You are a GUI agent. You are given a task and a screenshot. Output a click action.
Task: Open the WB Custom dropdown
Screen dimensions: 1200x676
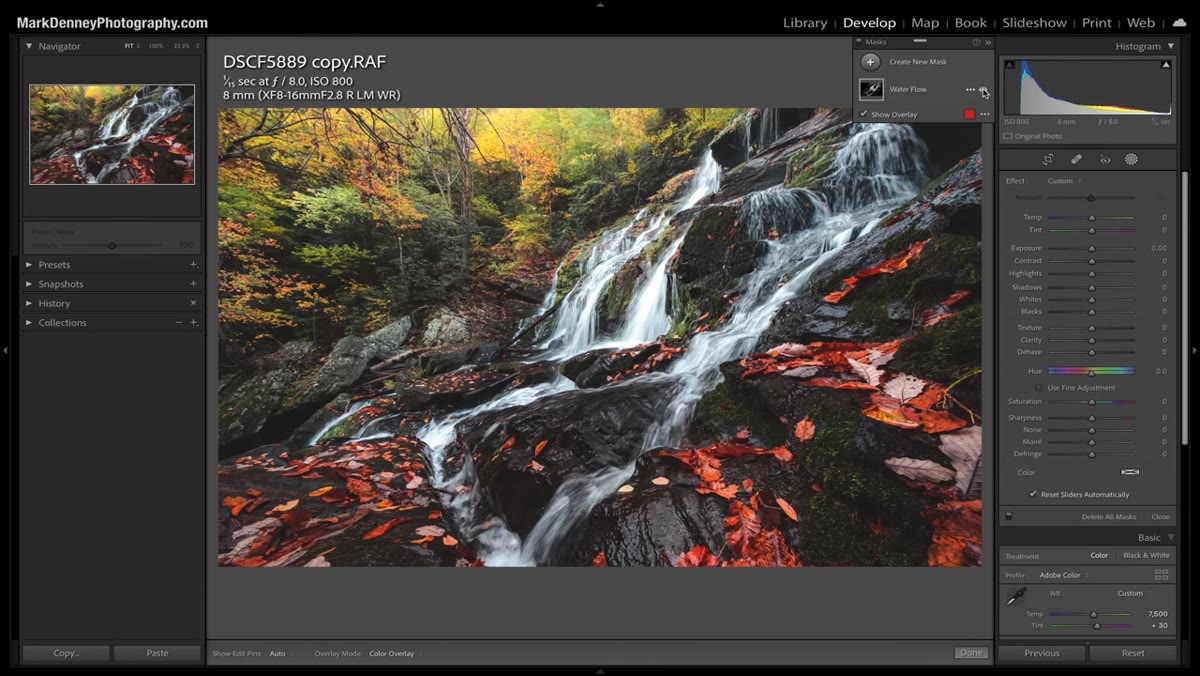point(1132,594)
